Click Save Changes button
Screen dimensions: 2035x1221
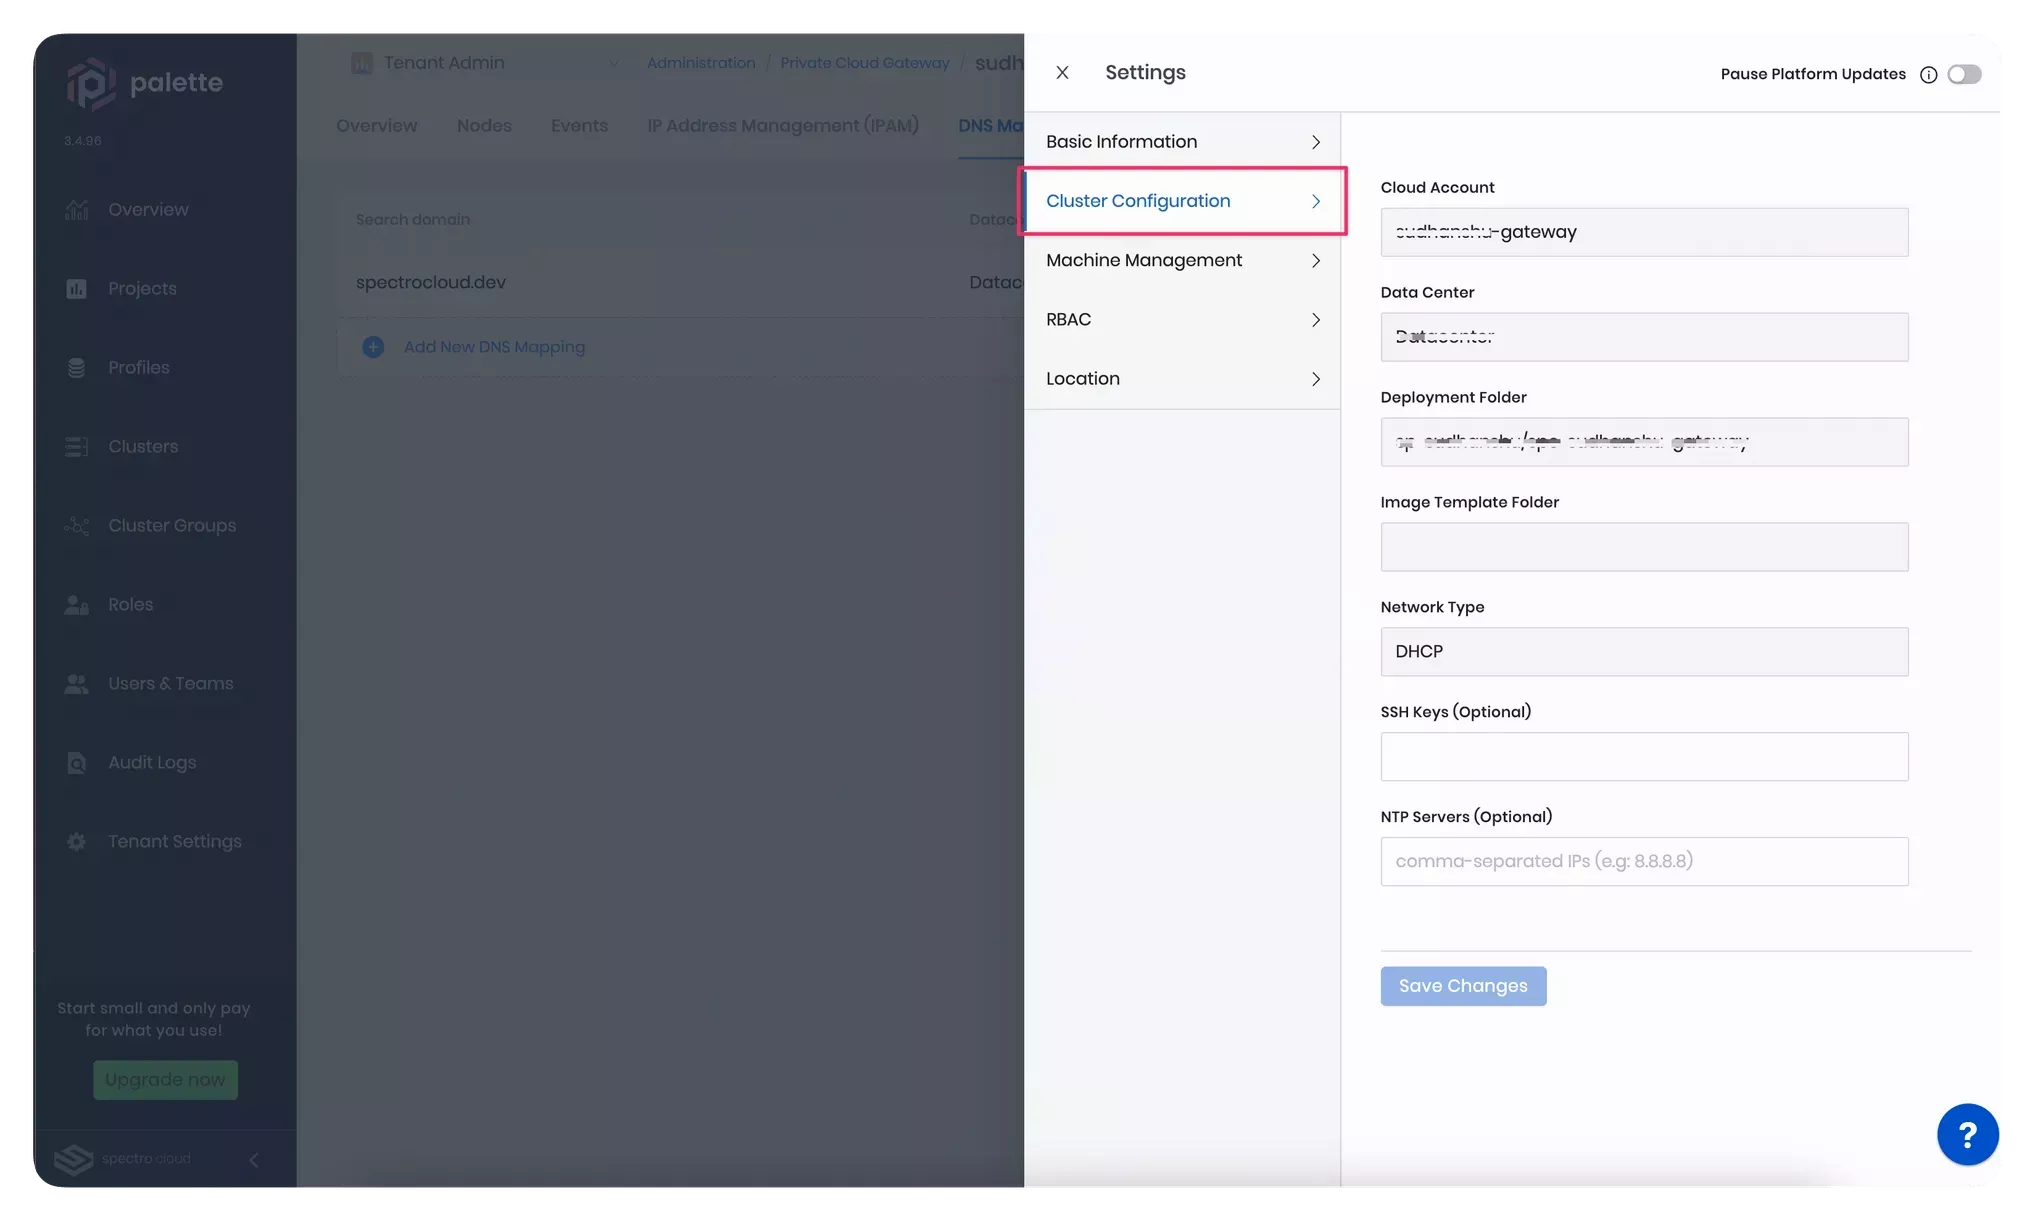pyautogui.click(x=1462, y=986)
